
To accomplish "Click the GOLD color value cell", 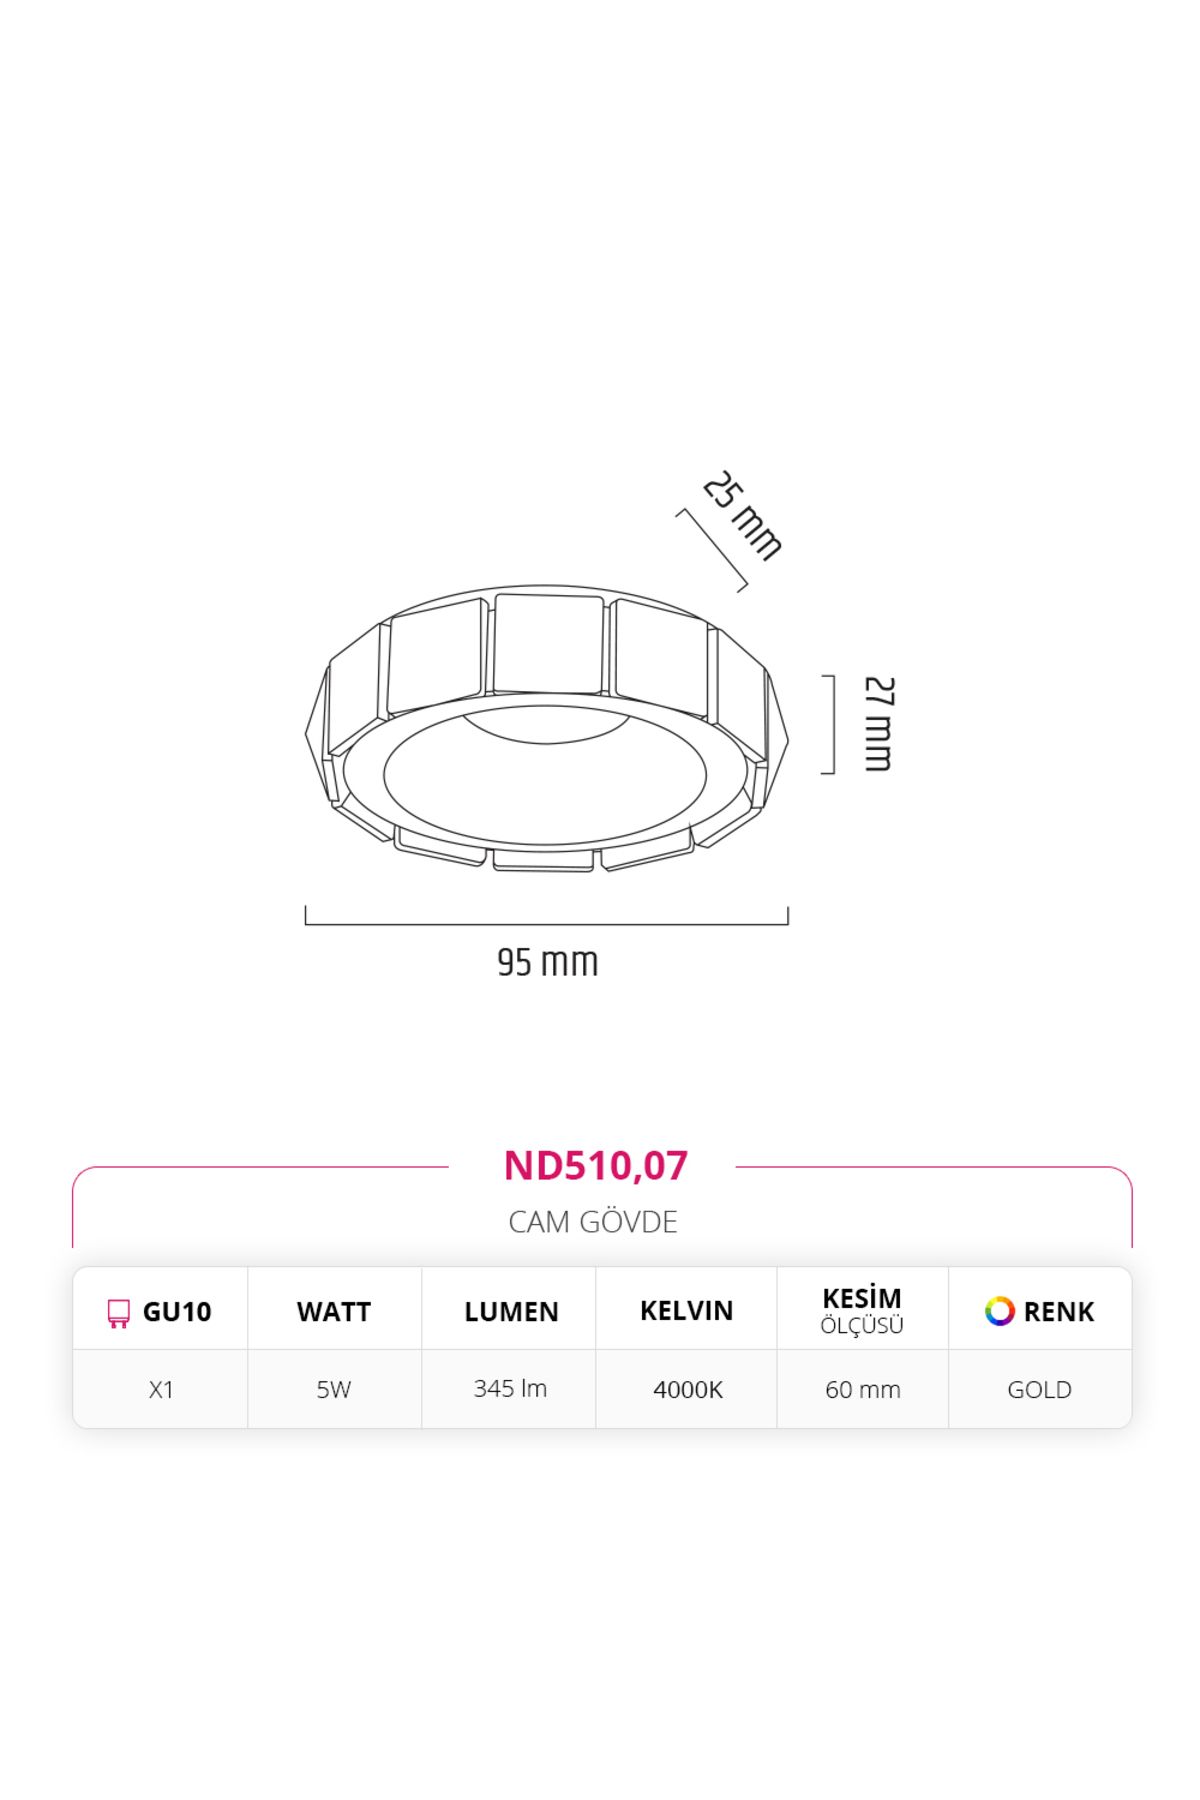I will (1040, 1390).
